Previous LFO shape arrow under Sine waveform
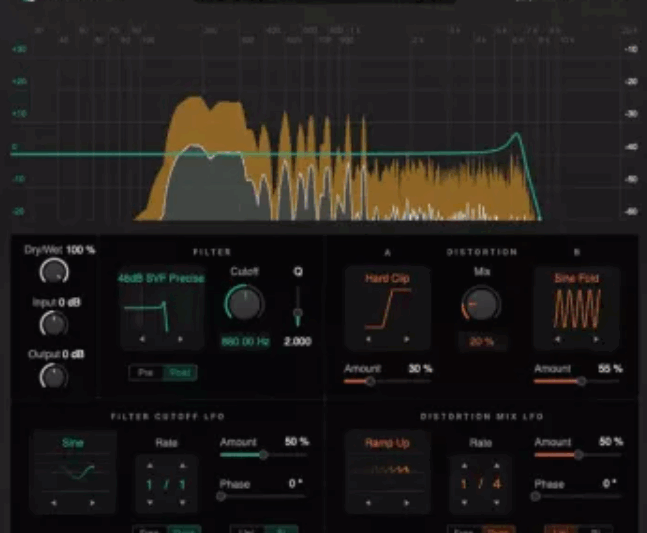Screen dimensions: 647x533 click(x=54, y=503)
